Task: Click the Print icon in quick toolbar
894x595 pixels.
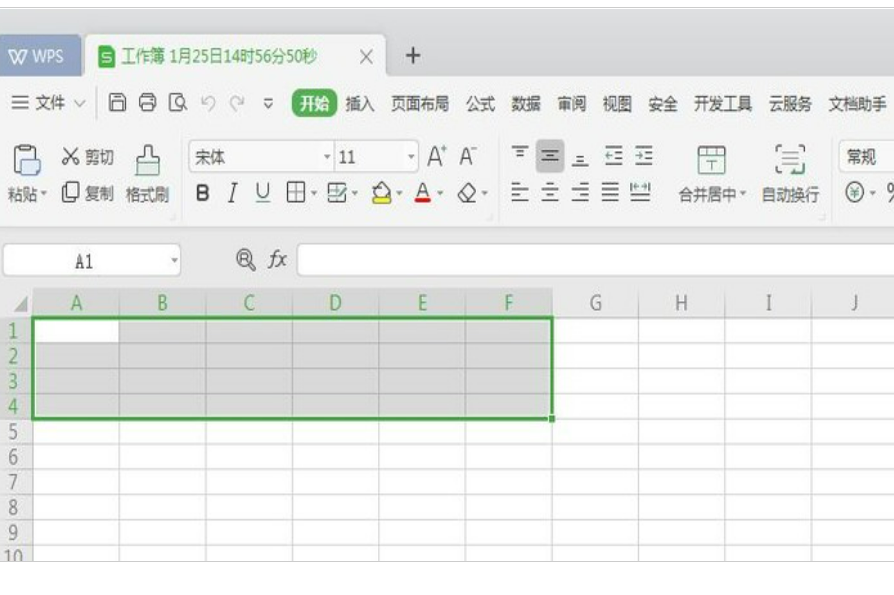Action: point(147,103)
